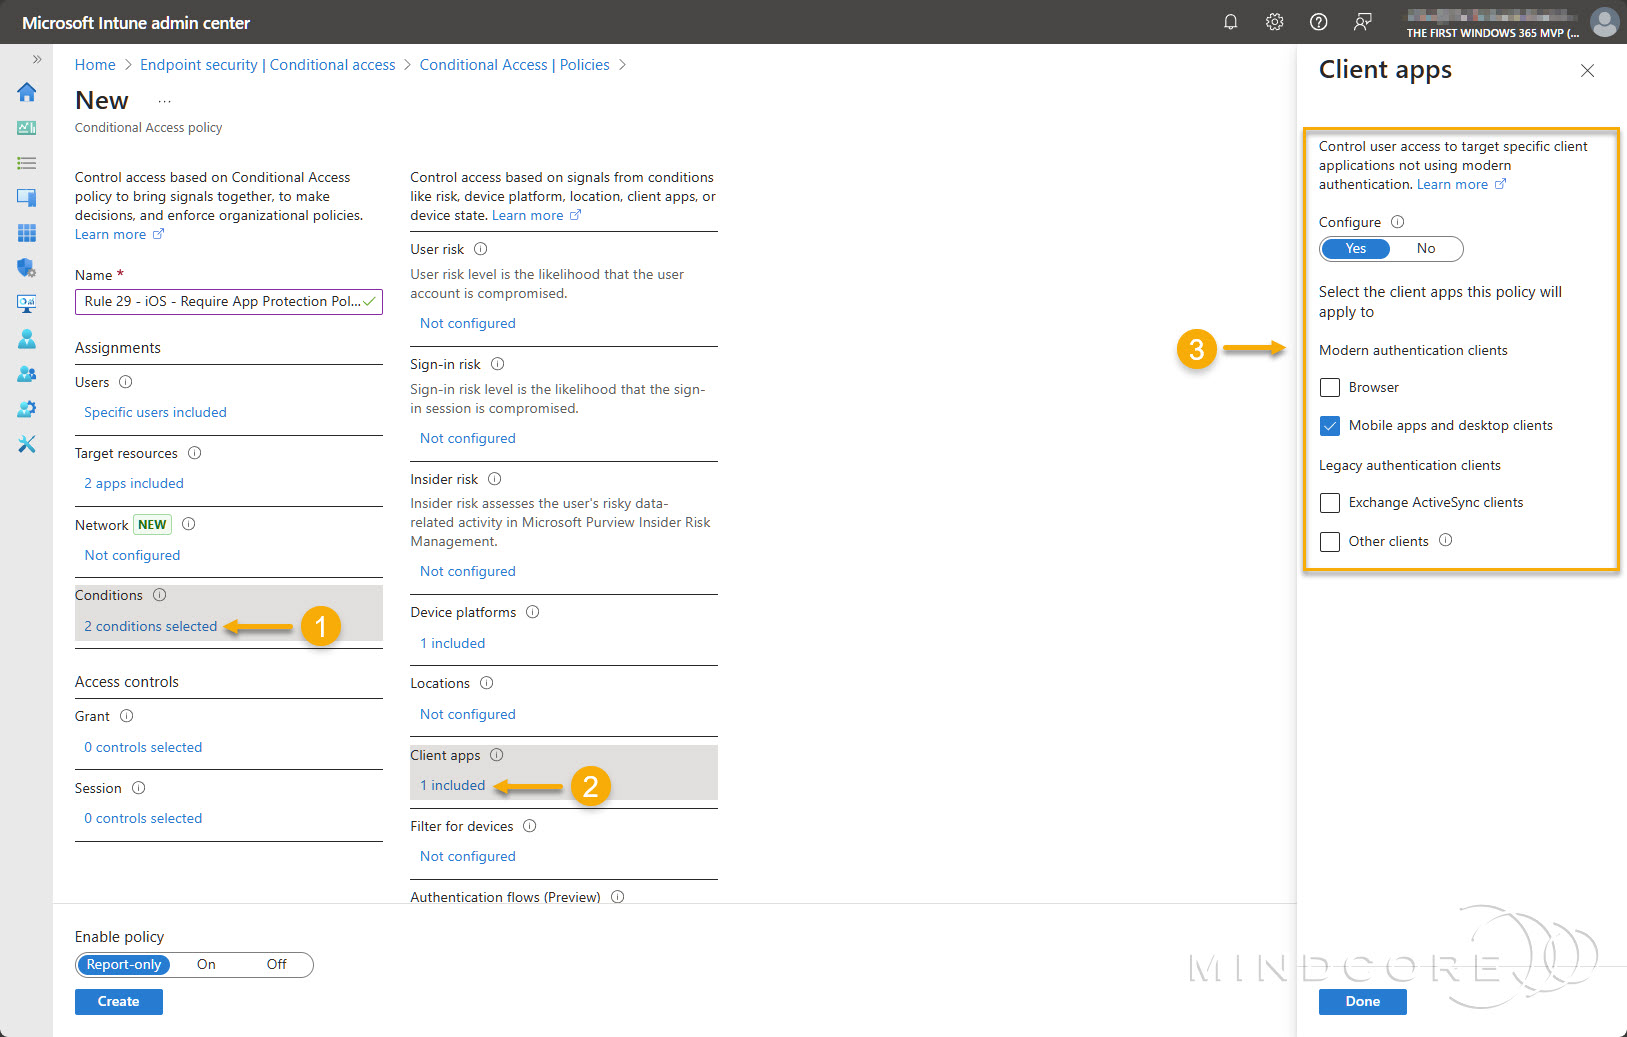Open Client apps 1 included link
The height and width of the screenshot is (1037, 1627).
pyautogui.click(x=453, y=785)
